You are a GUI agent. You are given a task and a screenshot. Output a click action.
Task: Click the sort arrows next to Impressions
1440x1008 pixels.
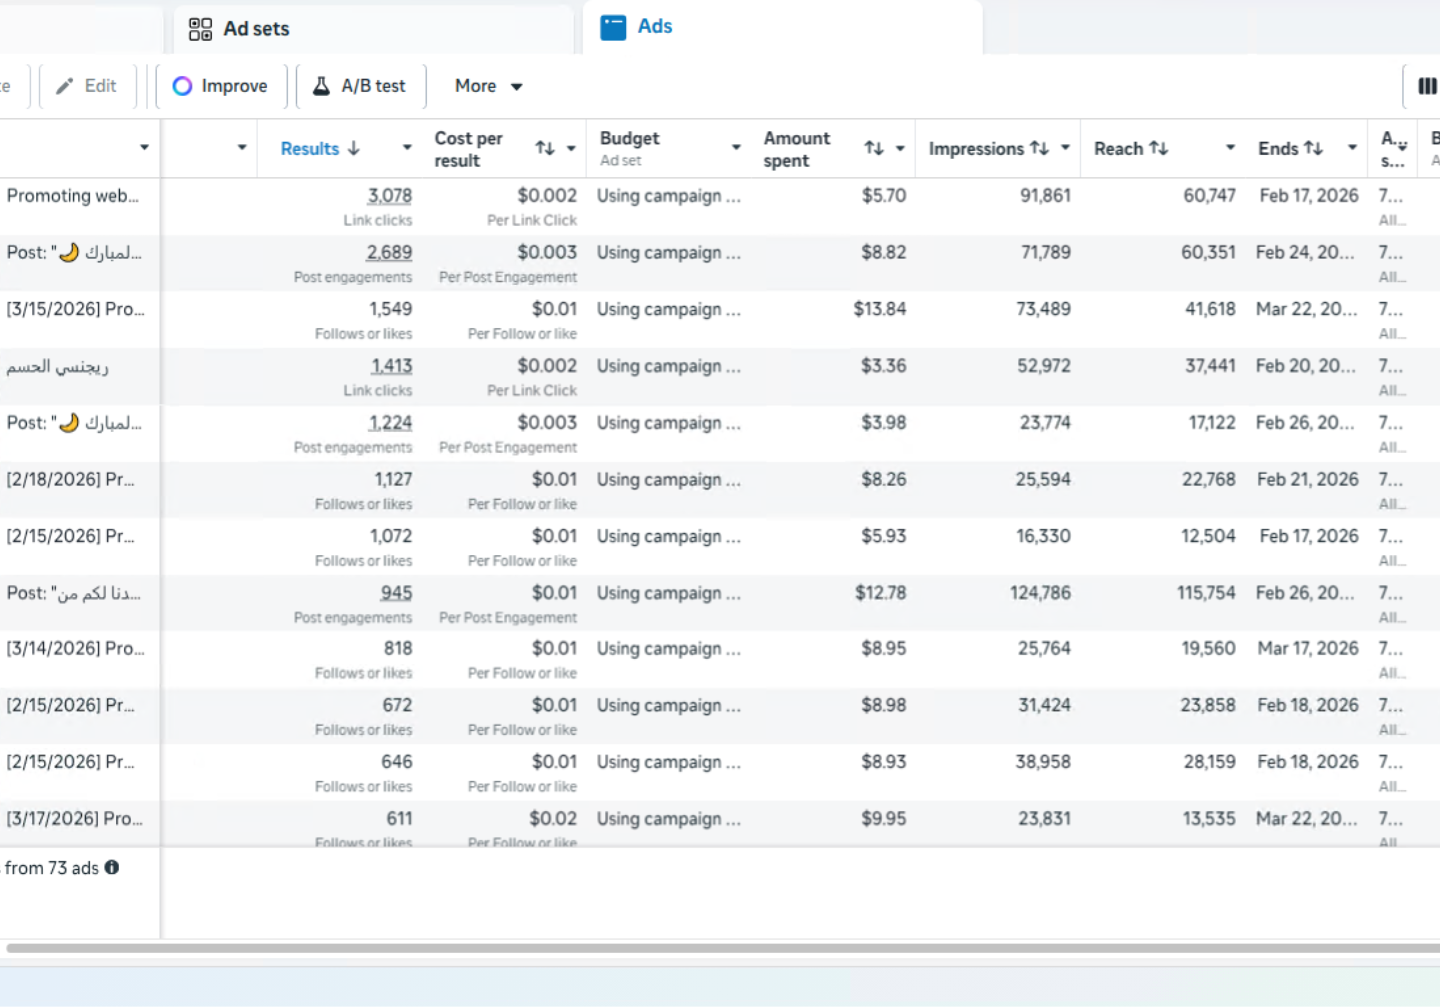(x=1040, y=148)
